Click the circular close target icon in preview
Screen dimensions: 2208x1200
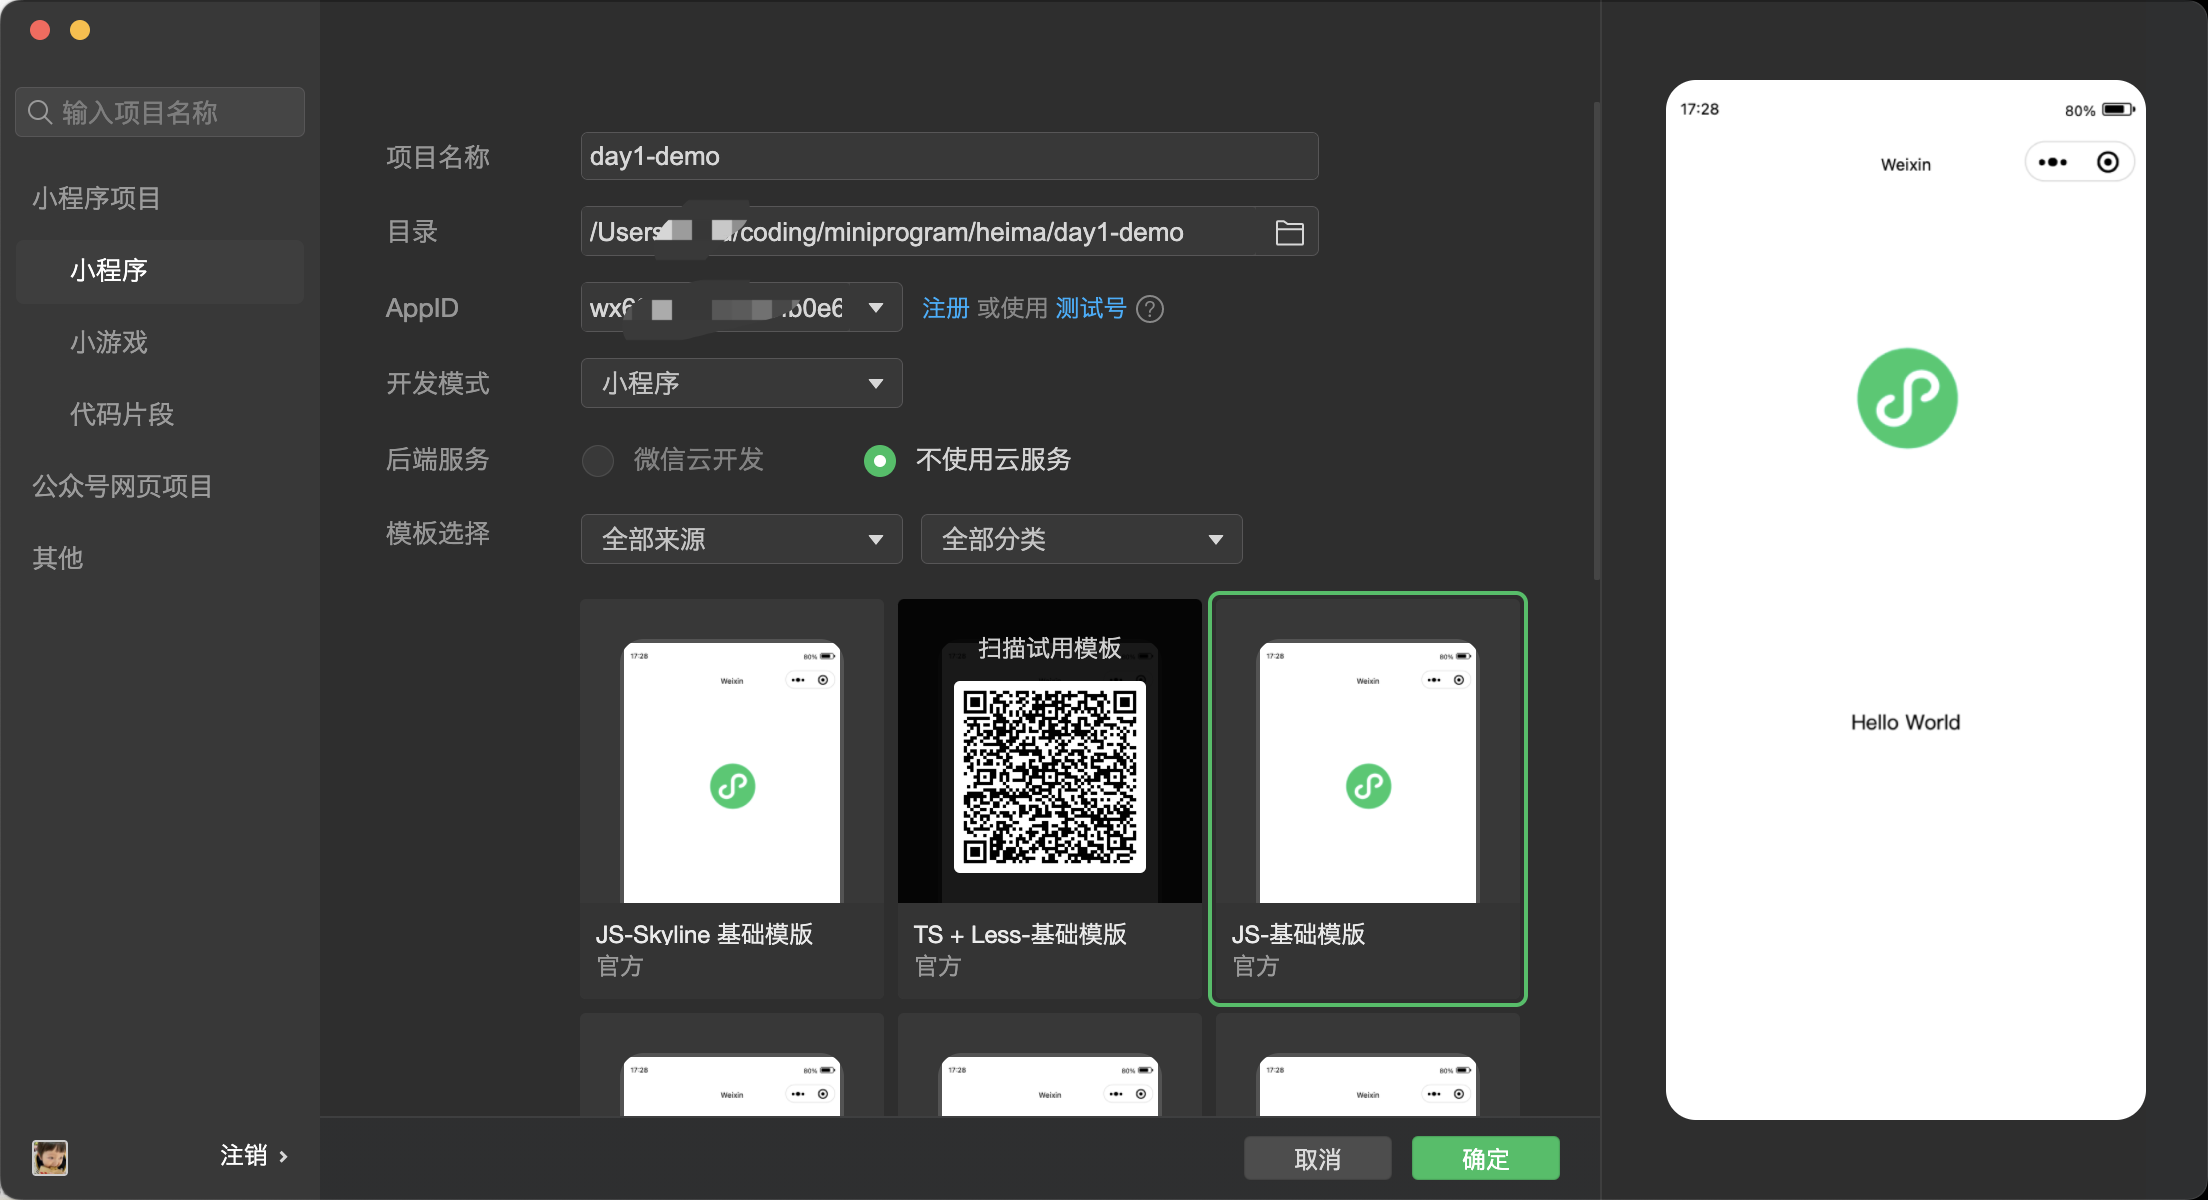pyautogui.click(x=2107, y=162)
